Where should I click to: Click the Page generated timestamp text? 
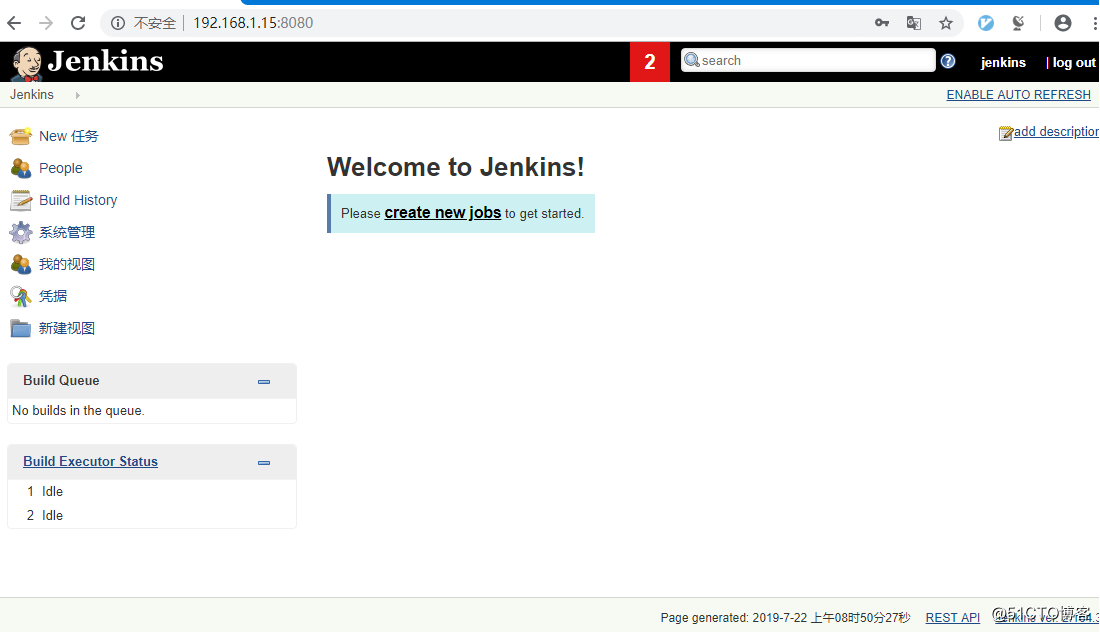(785, 618)
